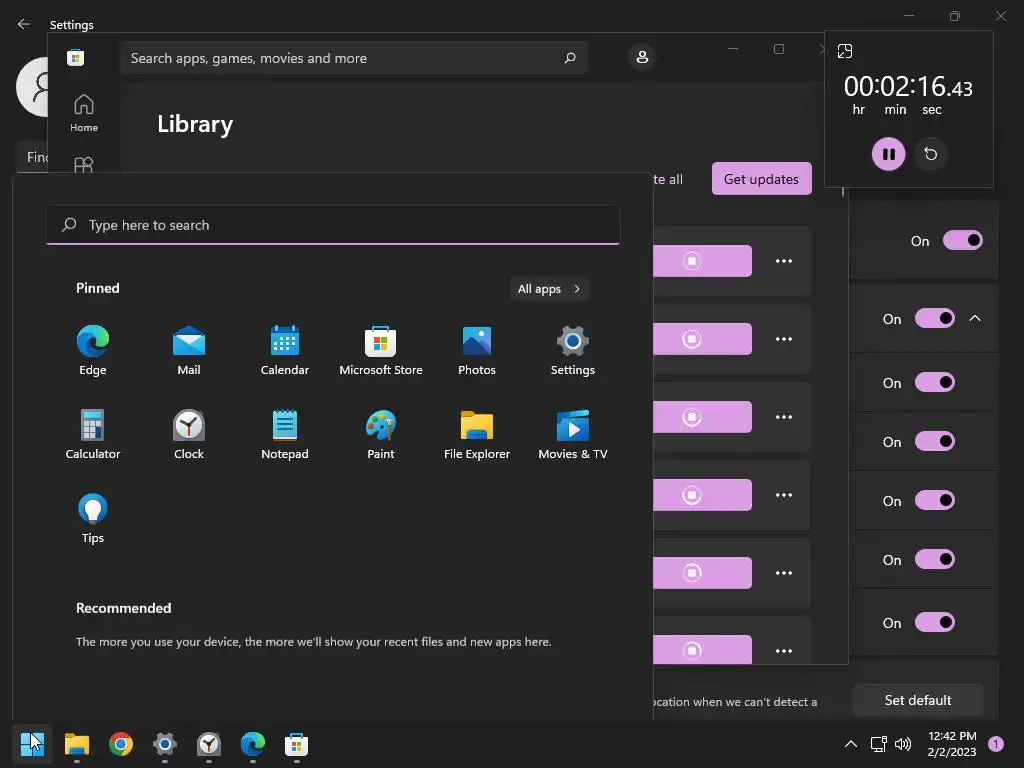
Task: Click the Start menu search box
Action: coord(333,225)
